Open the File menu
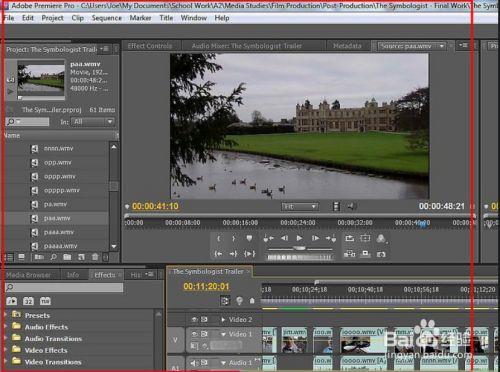Image resolution: width=500 pixels, height=372 pixels. [x=9, y=18]
